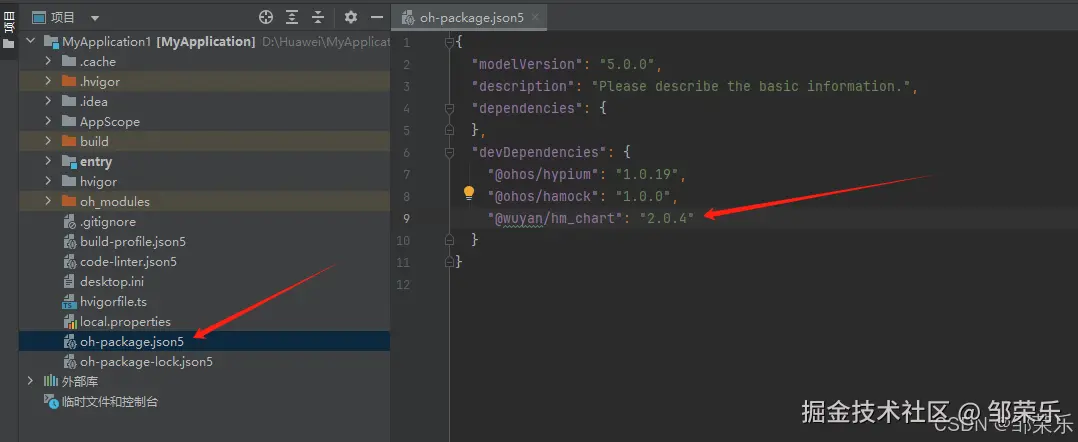
Task: Click the hvigorfile.ts TypeScript file icon
Action: [x=69, y=302]
